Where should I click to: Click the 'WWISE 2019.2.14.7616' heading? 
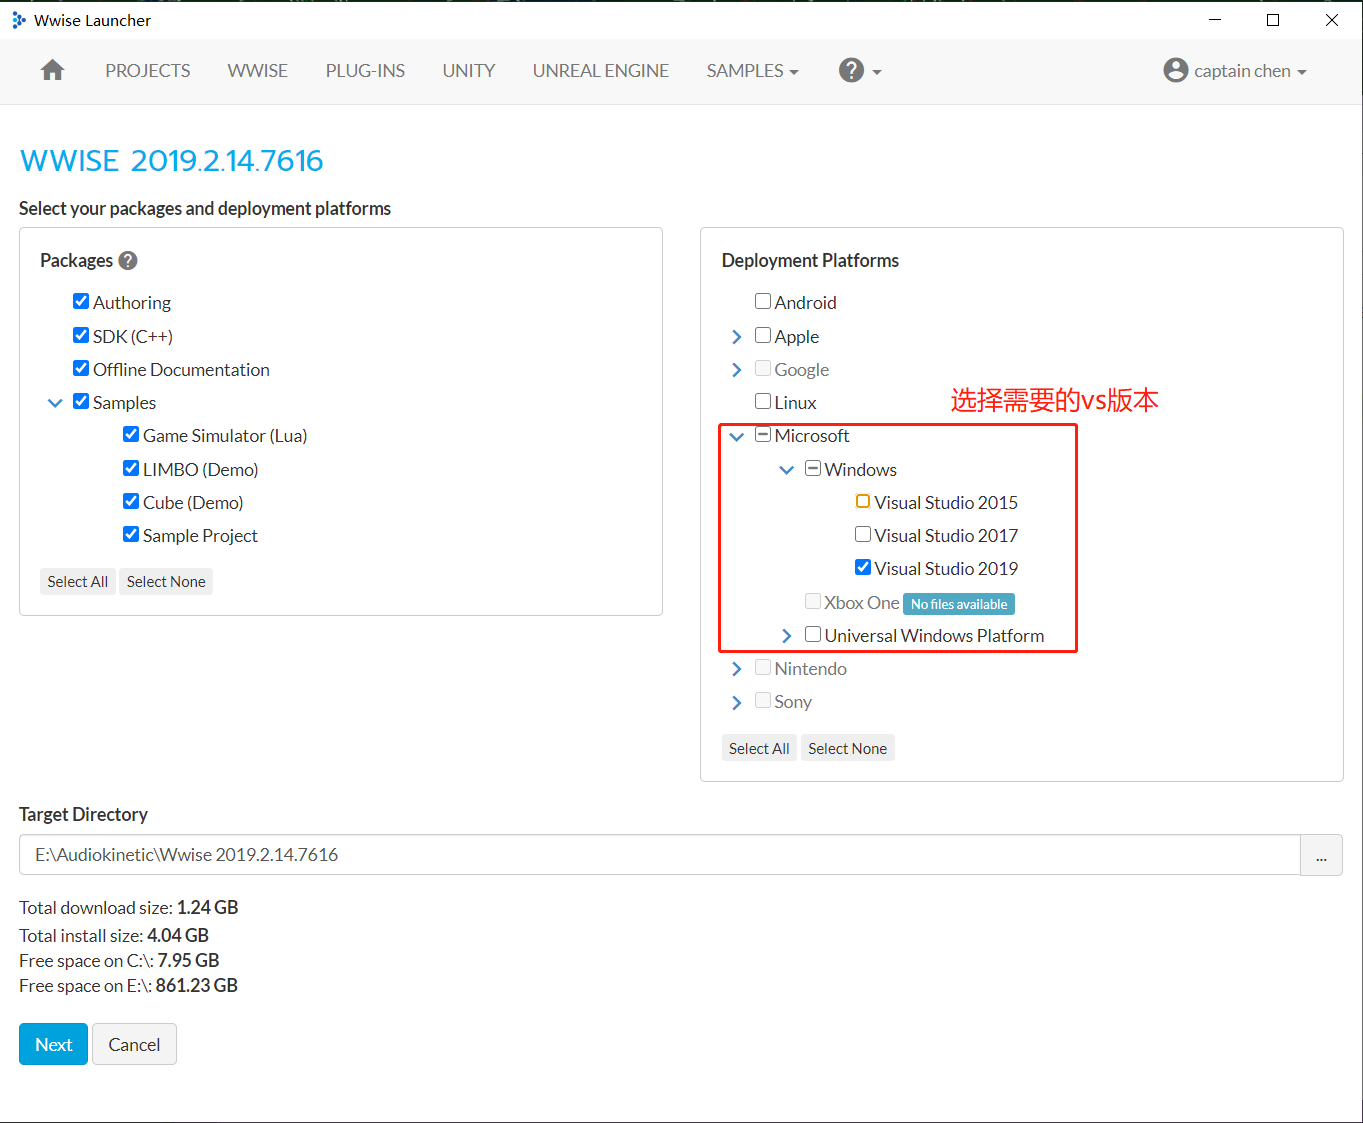point(172,161)
